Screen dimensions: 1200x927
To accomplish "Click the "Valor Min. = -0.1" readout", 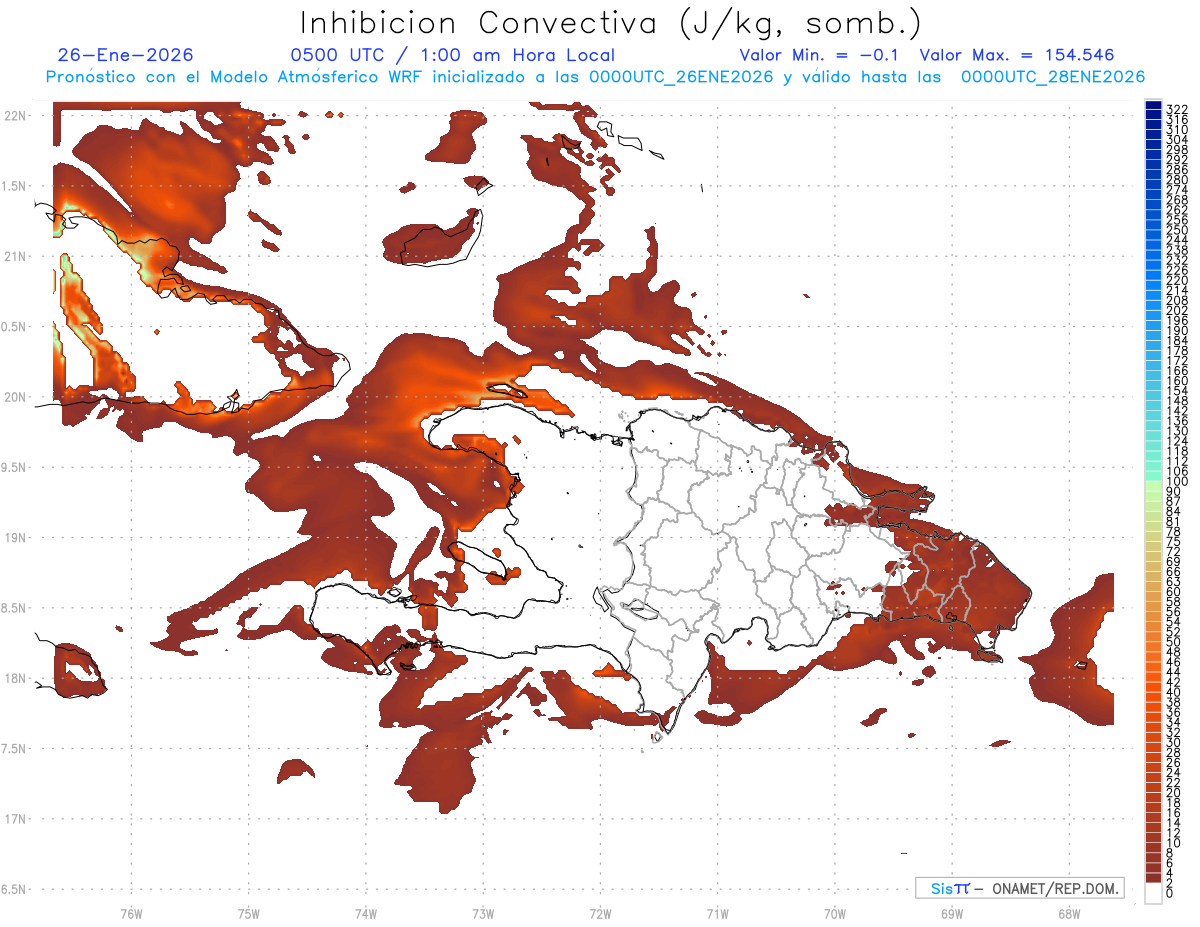I will (x=821, y=55).
